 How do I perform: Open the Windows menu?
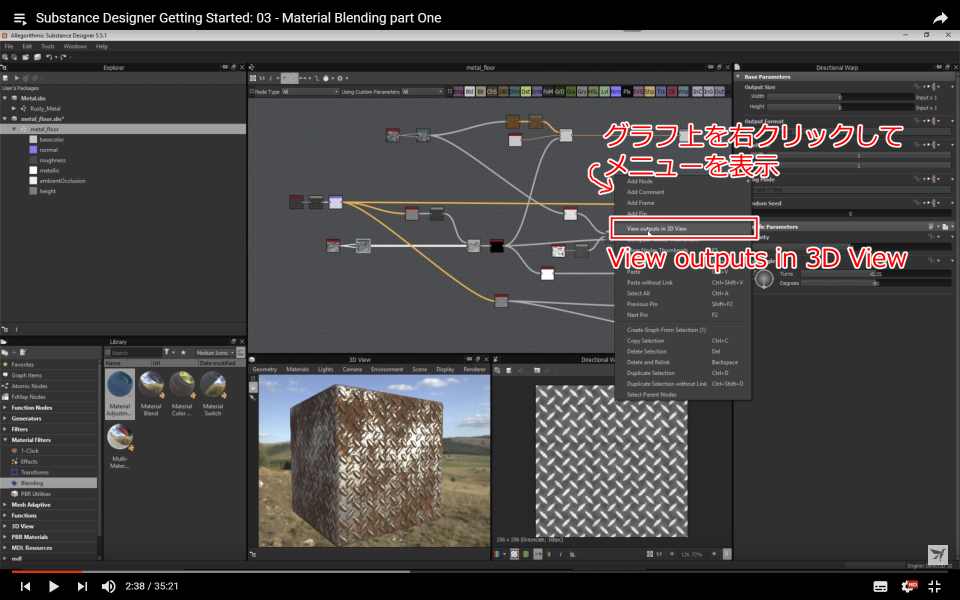click(x=75, y=47)
